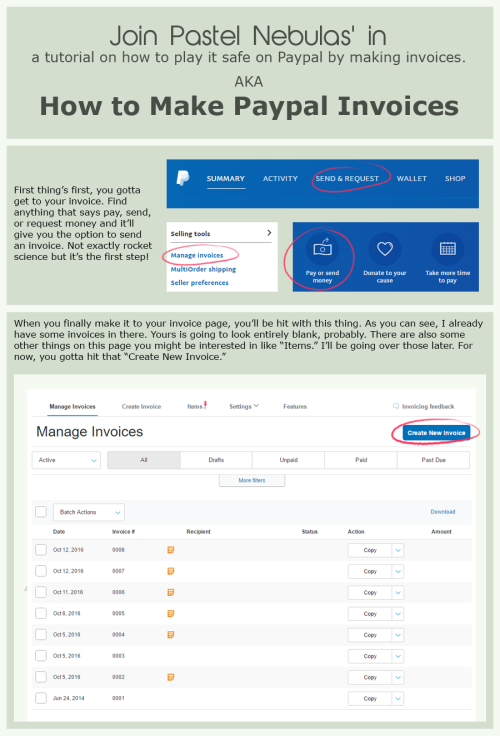Click the note icon on invoice 0004
Viewport: 500px width, 736px height.
click(171, 634)
